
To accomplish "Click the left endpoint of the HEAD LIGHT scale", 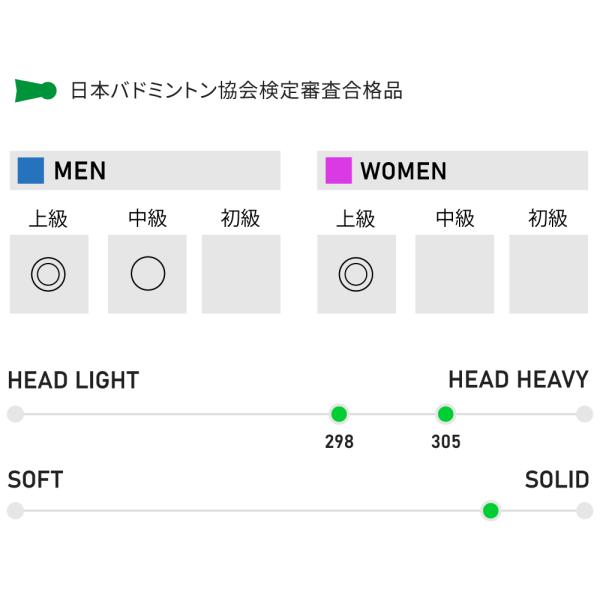I will pyautogui.click(x=15, y=414).
